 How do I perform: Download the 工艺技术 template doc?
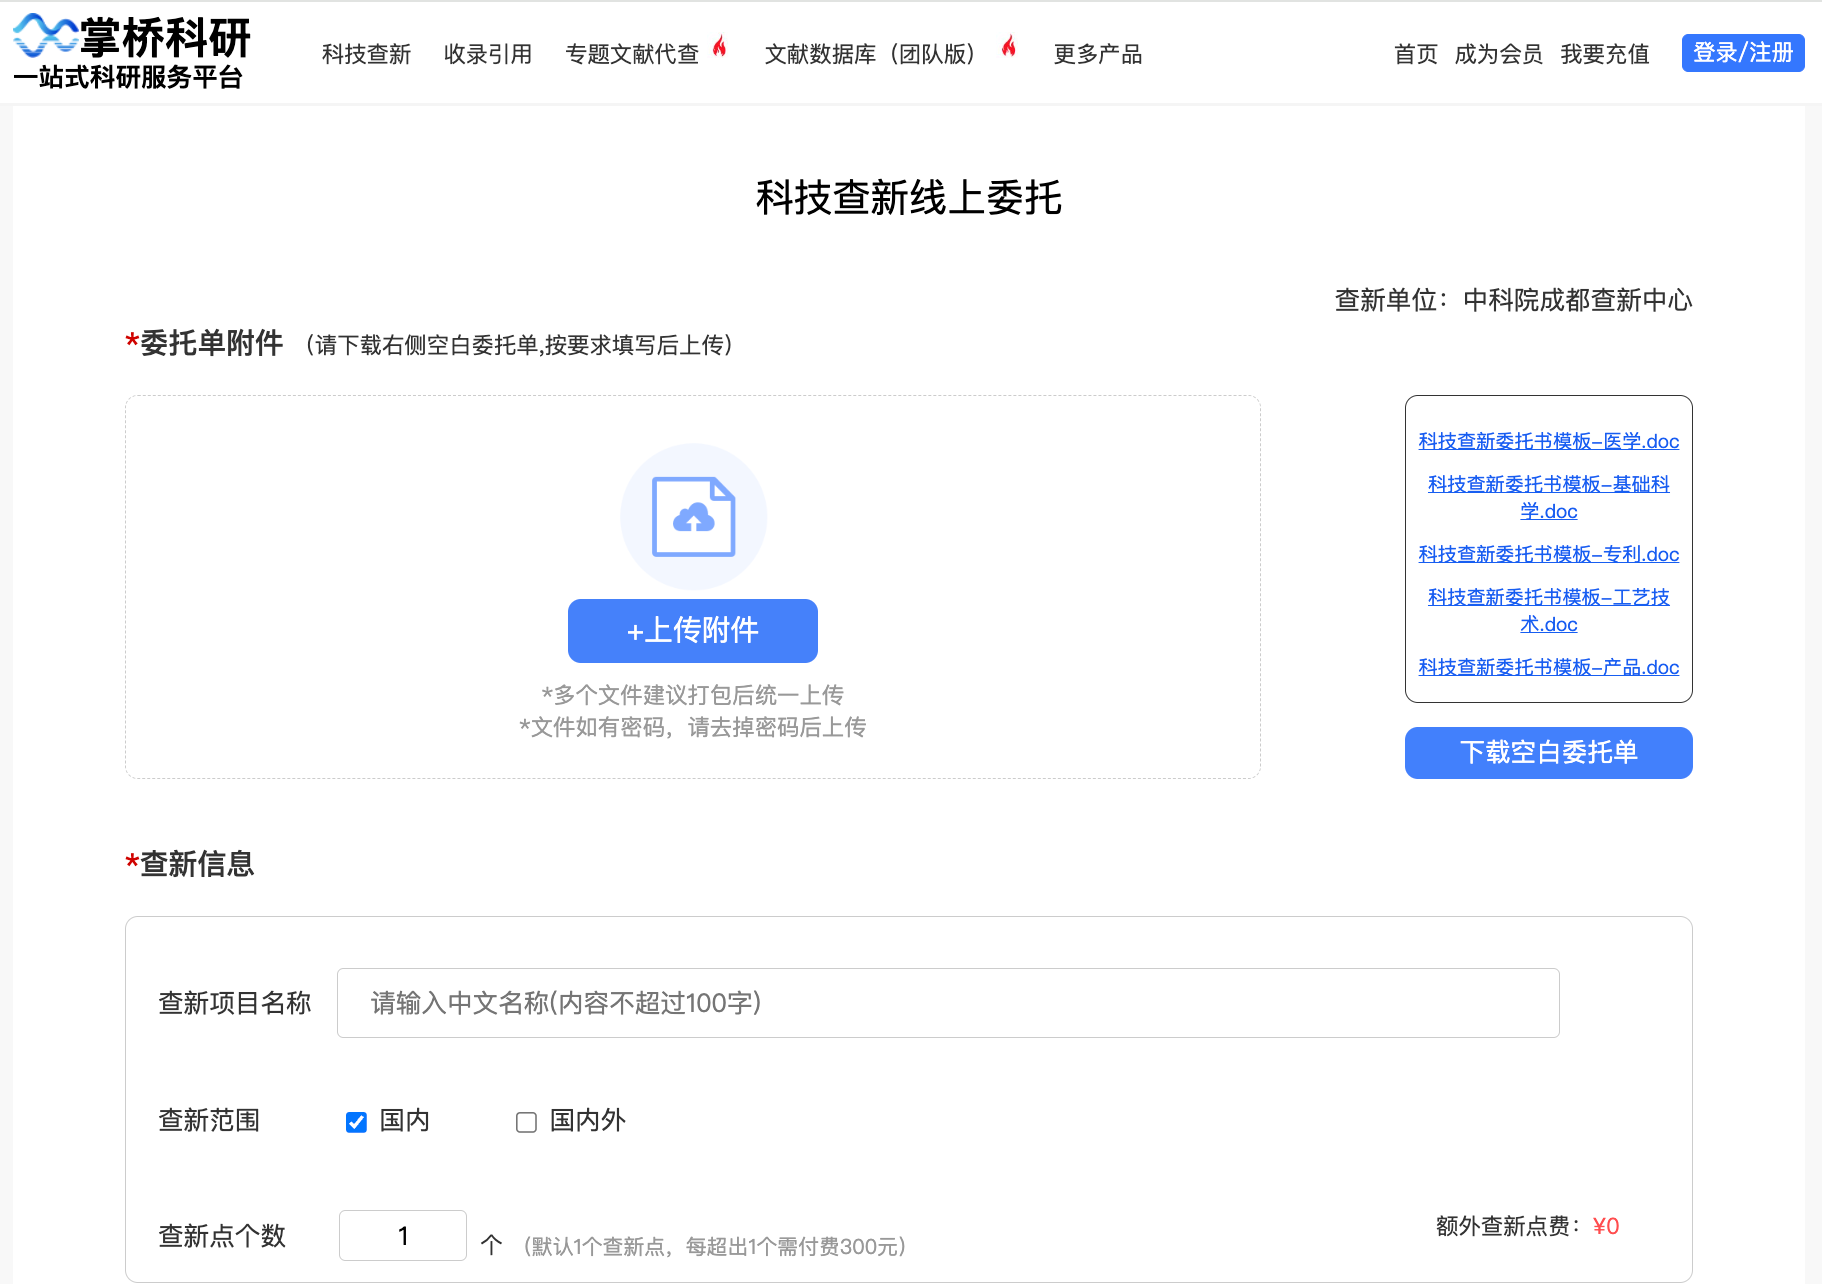[1549, 610]
